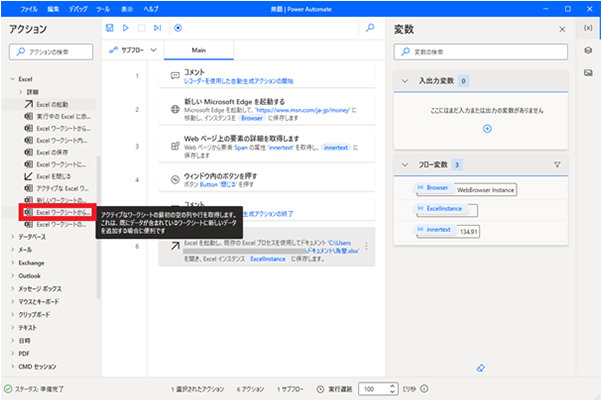Clear variable values with eraser icon
602x401 pixels.
pos(481,368)
